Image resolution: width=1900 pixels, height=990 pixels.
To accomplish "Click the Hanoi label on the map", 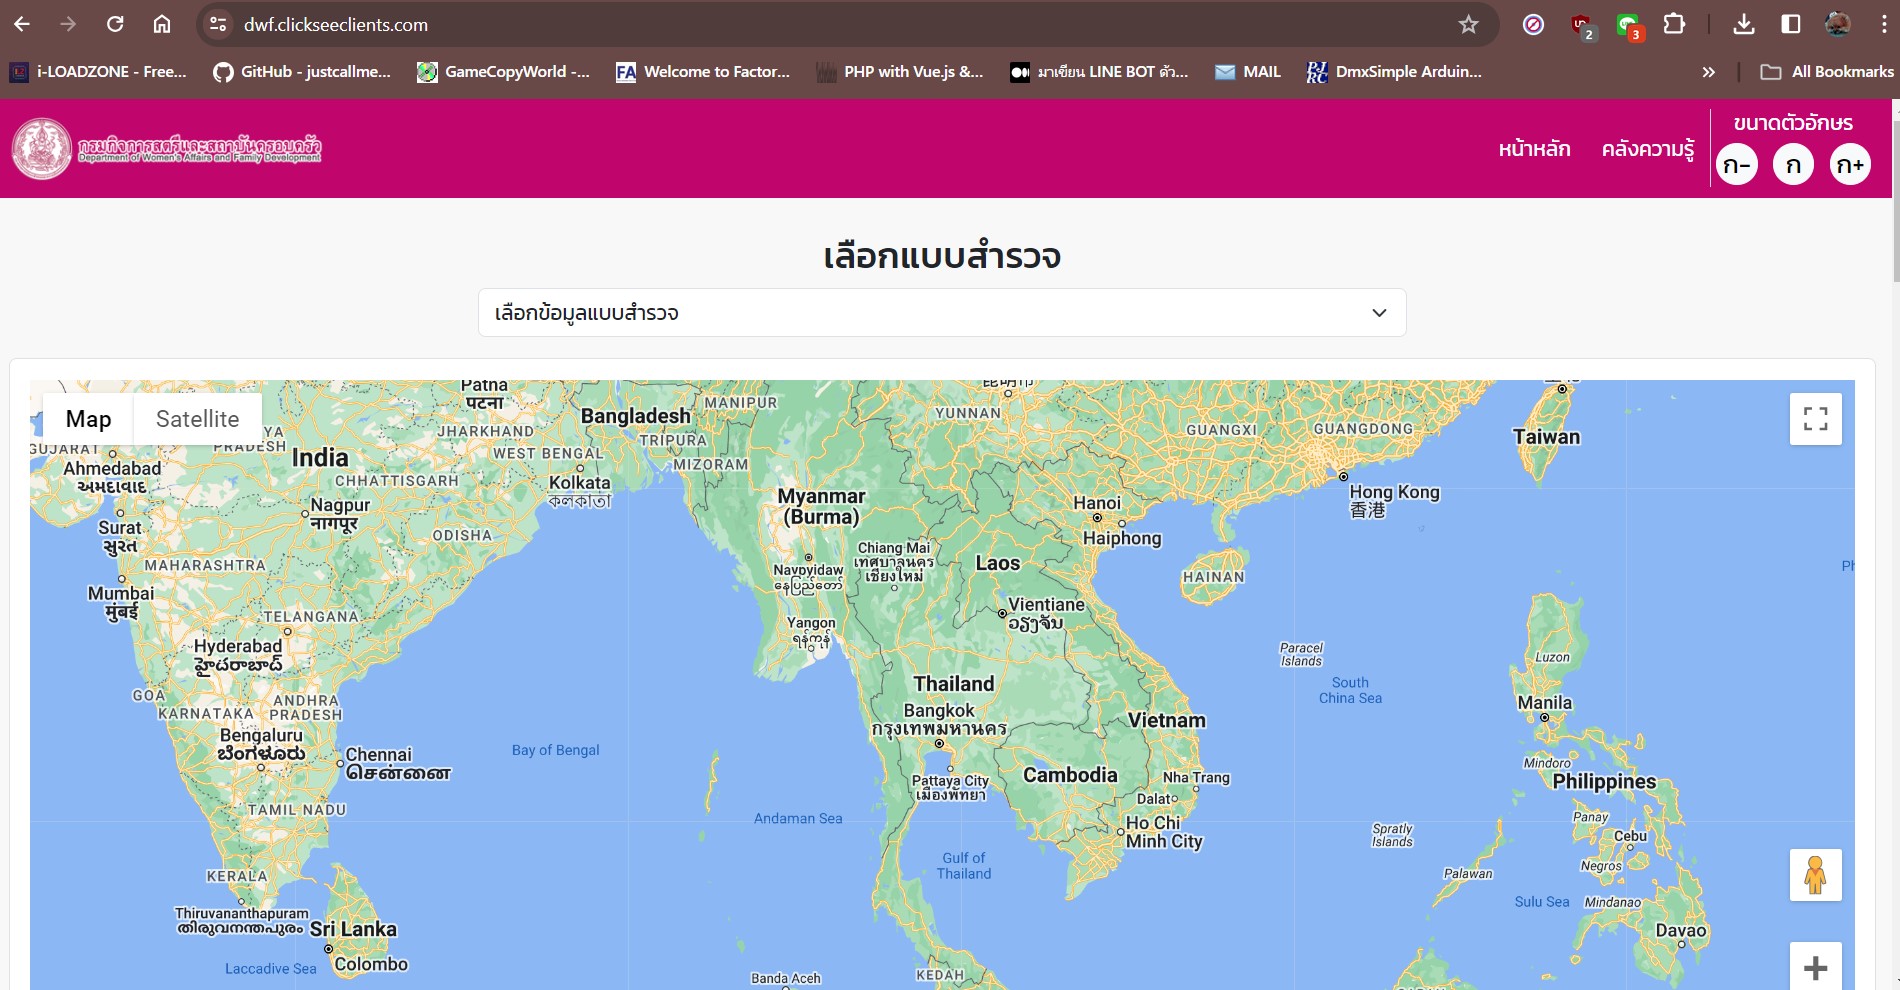I will pos(1097,503).
